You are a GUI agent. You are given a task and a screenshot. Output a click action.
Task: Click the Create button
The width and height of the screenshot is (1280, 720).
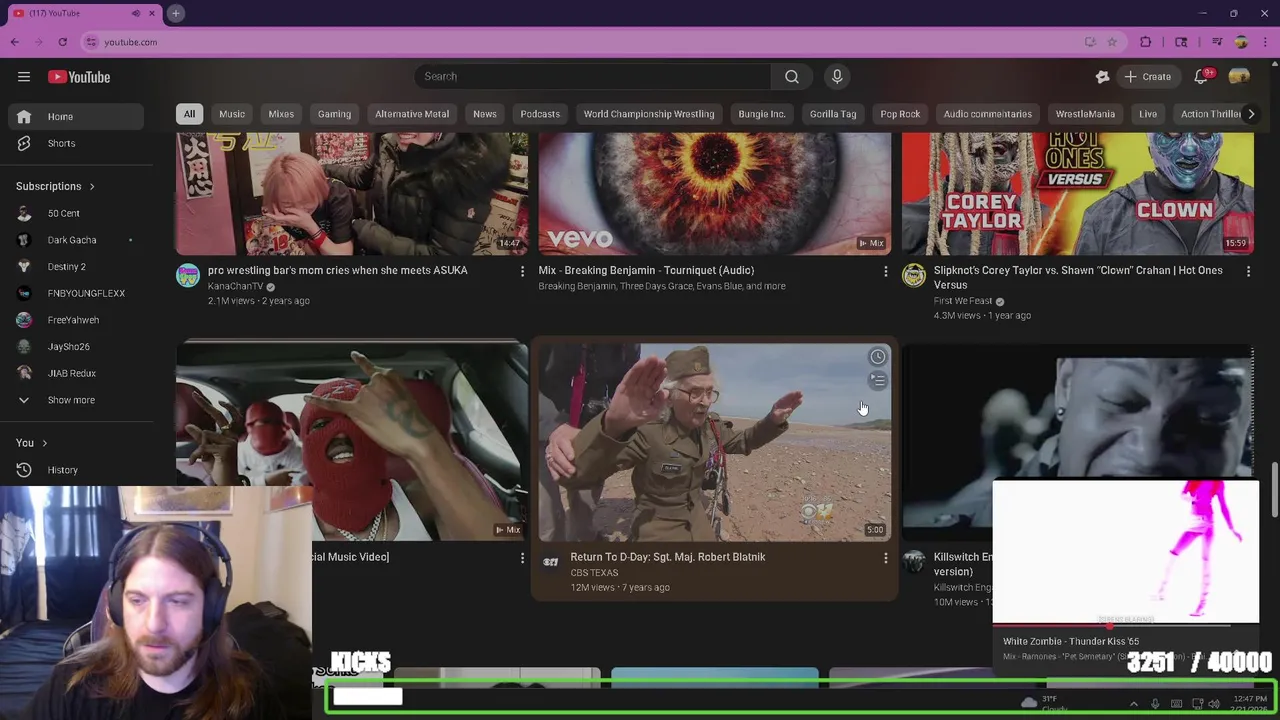point(1148,77)
